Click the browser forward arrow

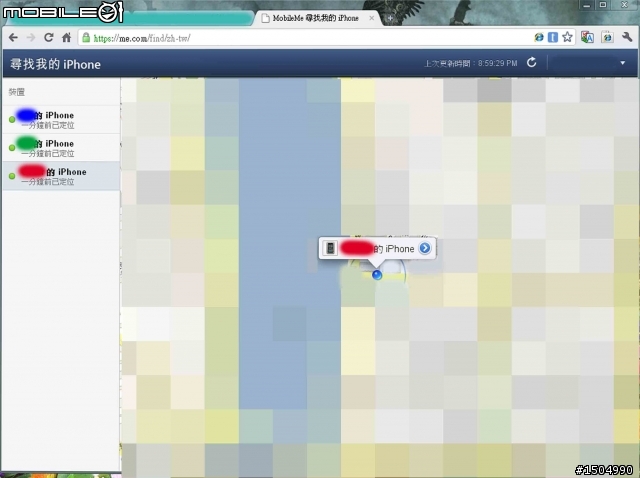click(31, 38)
